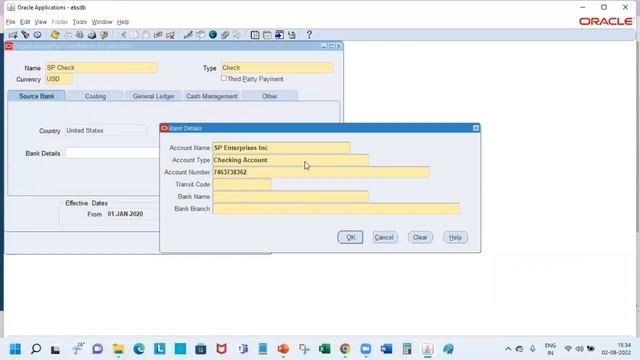The height and width of the screenshot is (360, 640).
Task: Click the Help button in Bank Details
Action: 455,238
